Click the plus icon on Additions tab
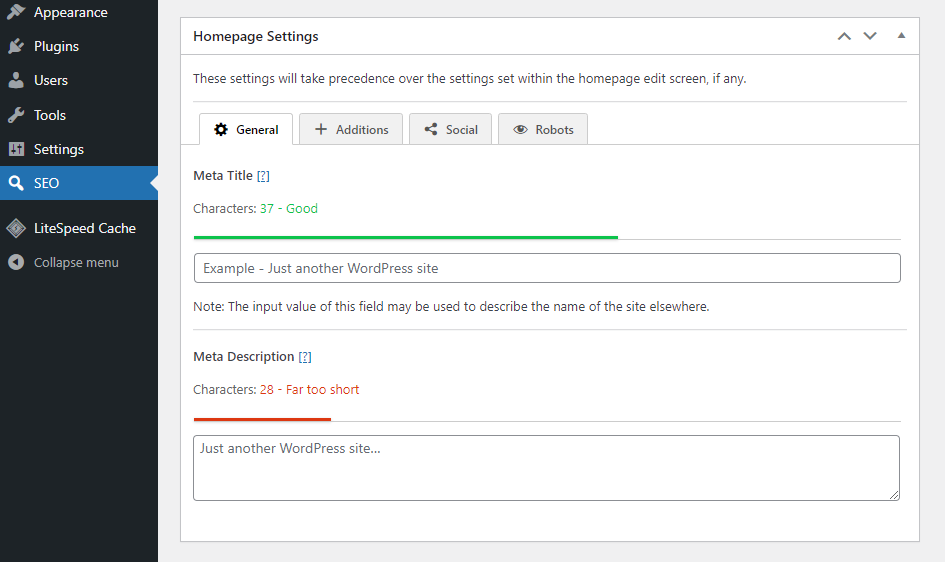The image size is (945, 562). tap(321, 129)
